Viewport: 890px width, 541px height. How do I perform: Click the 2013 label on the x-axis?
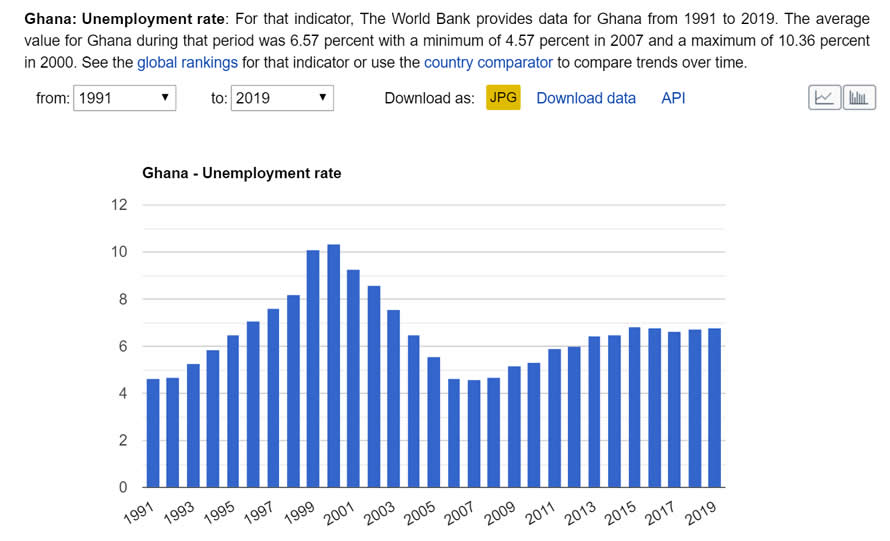(x=579, y=515)
